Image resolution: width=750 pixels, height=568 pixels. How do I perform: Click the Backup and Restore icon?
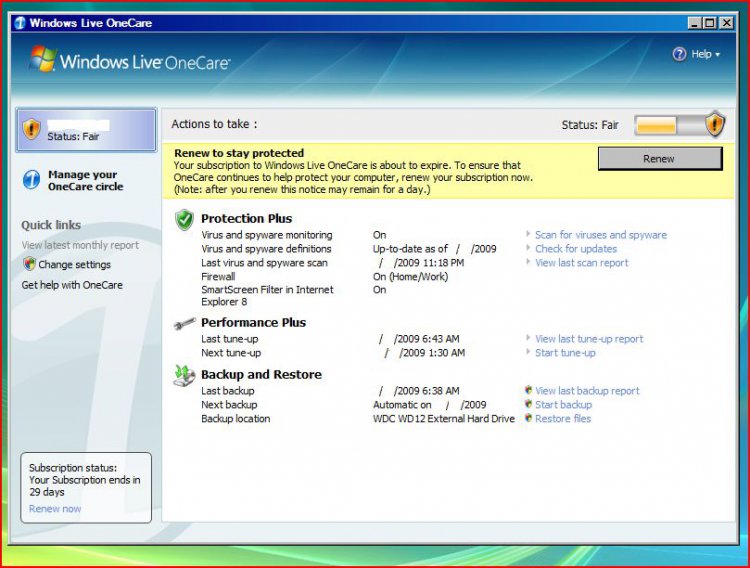pos(184,376)
